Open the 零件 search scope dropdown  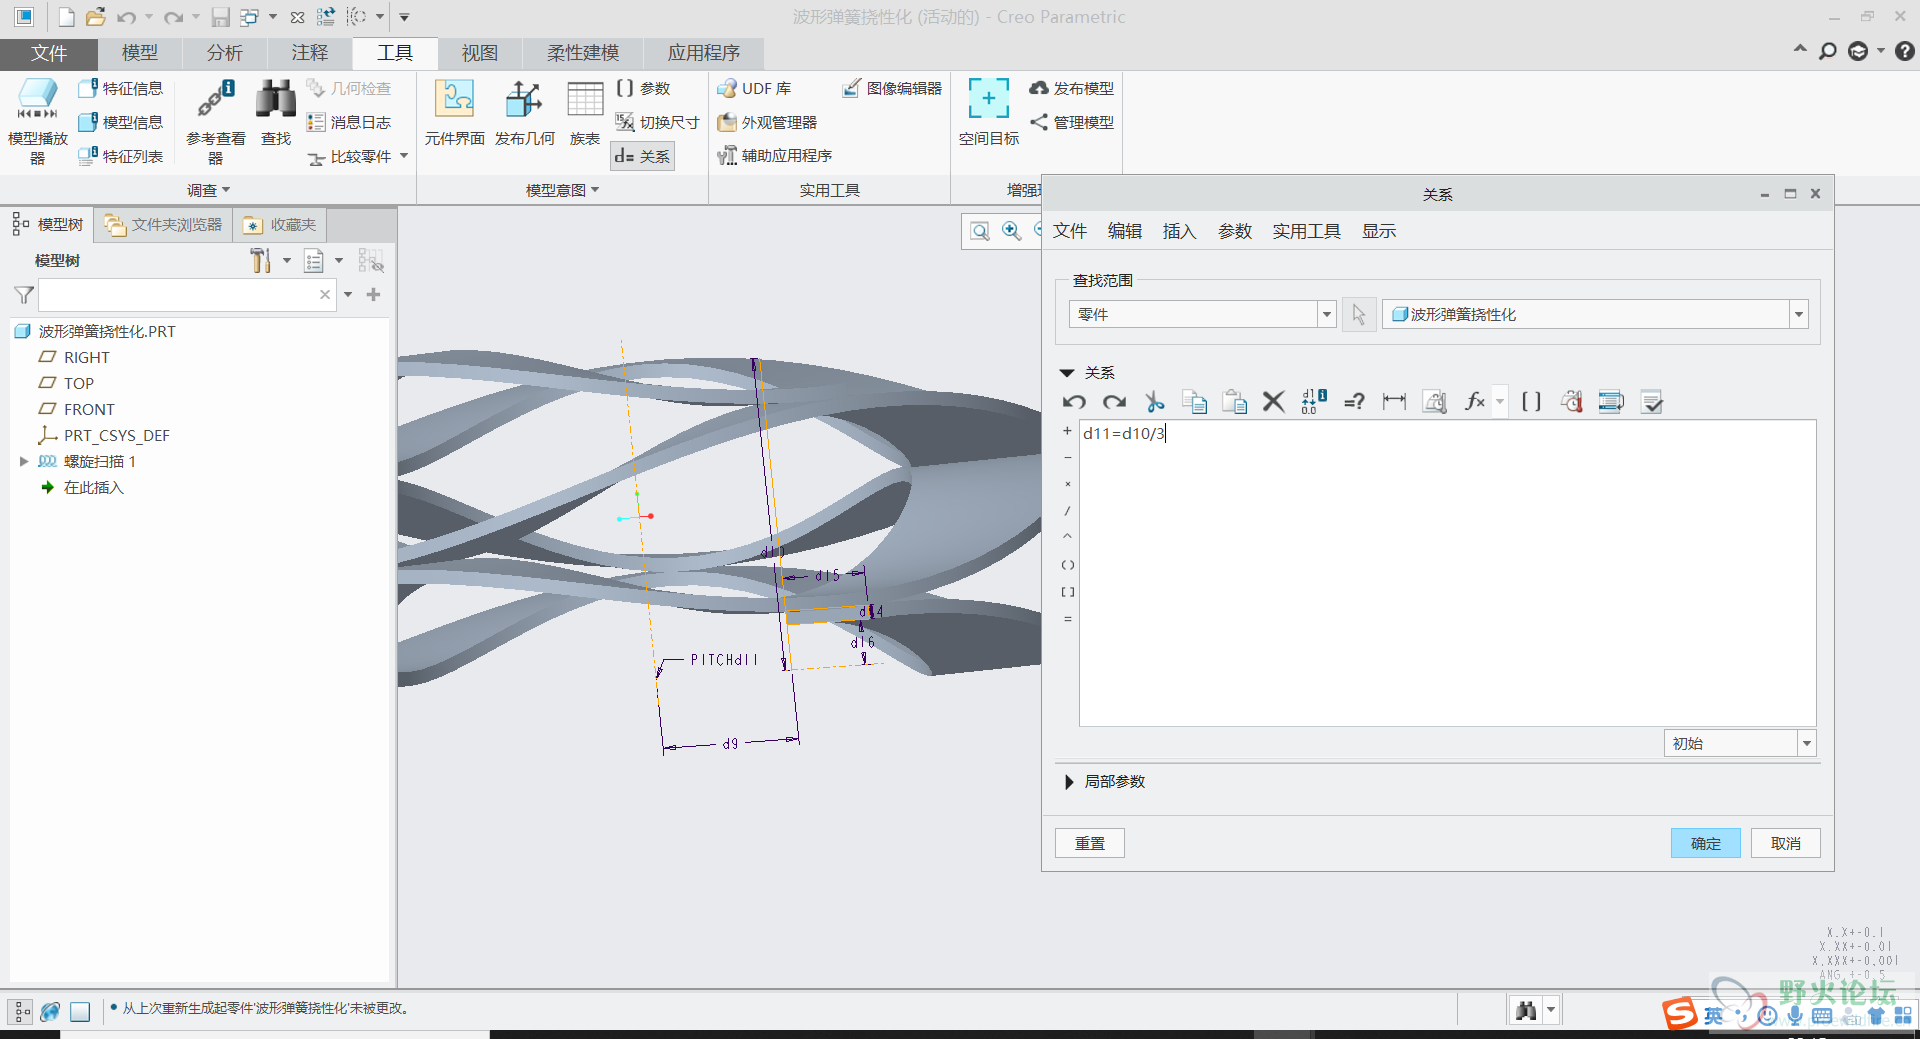pos(1326,315)
